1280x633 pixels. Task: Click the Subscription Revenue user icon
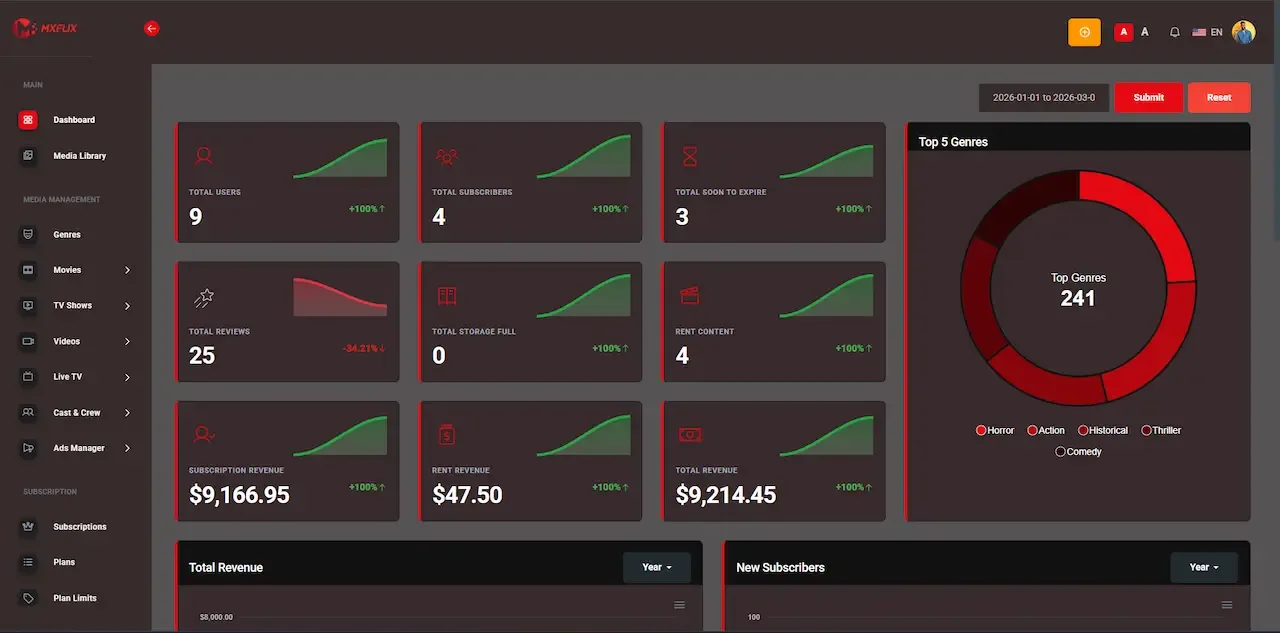[x=203, y=434]
